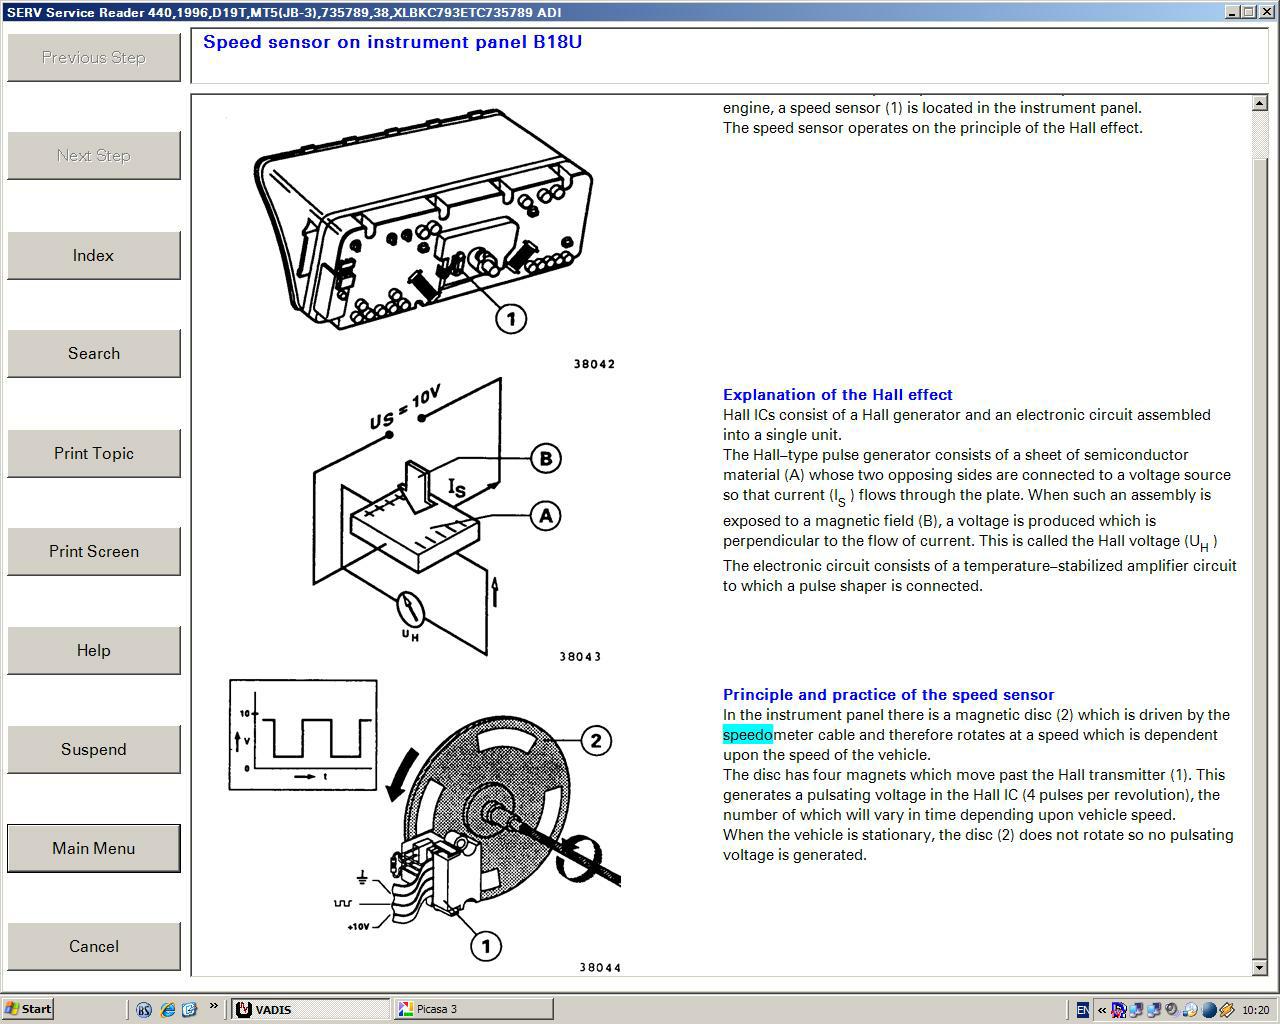This screenshot has height=1024, width=1280.
Task: Close the SERV Service Reader window
Action: tap(1265, 12)
